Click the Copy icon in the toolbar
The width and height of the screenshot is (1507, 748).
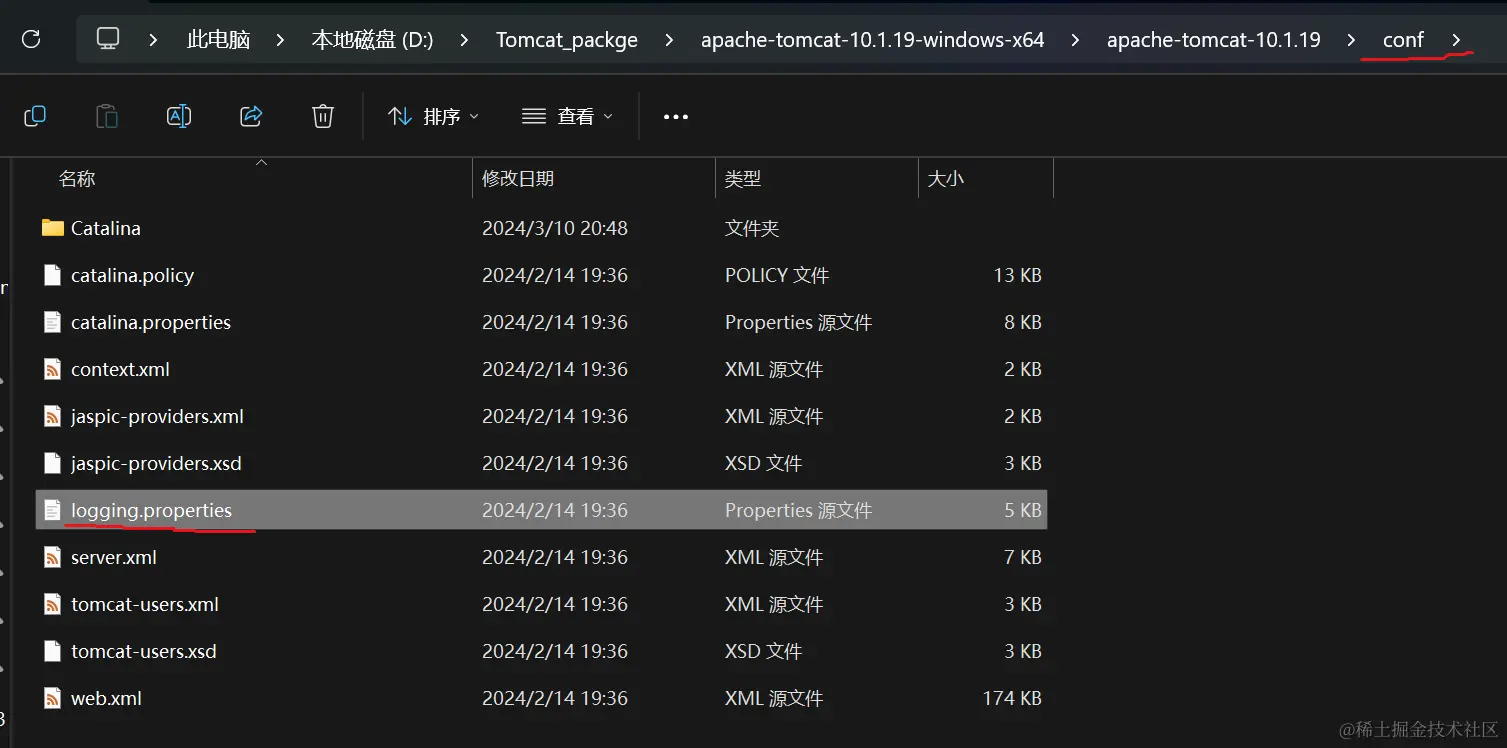click(35, 116)
